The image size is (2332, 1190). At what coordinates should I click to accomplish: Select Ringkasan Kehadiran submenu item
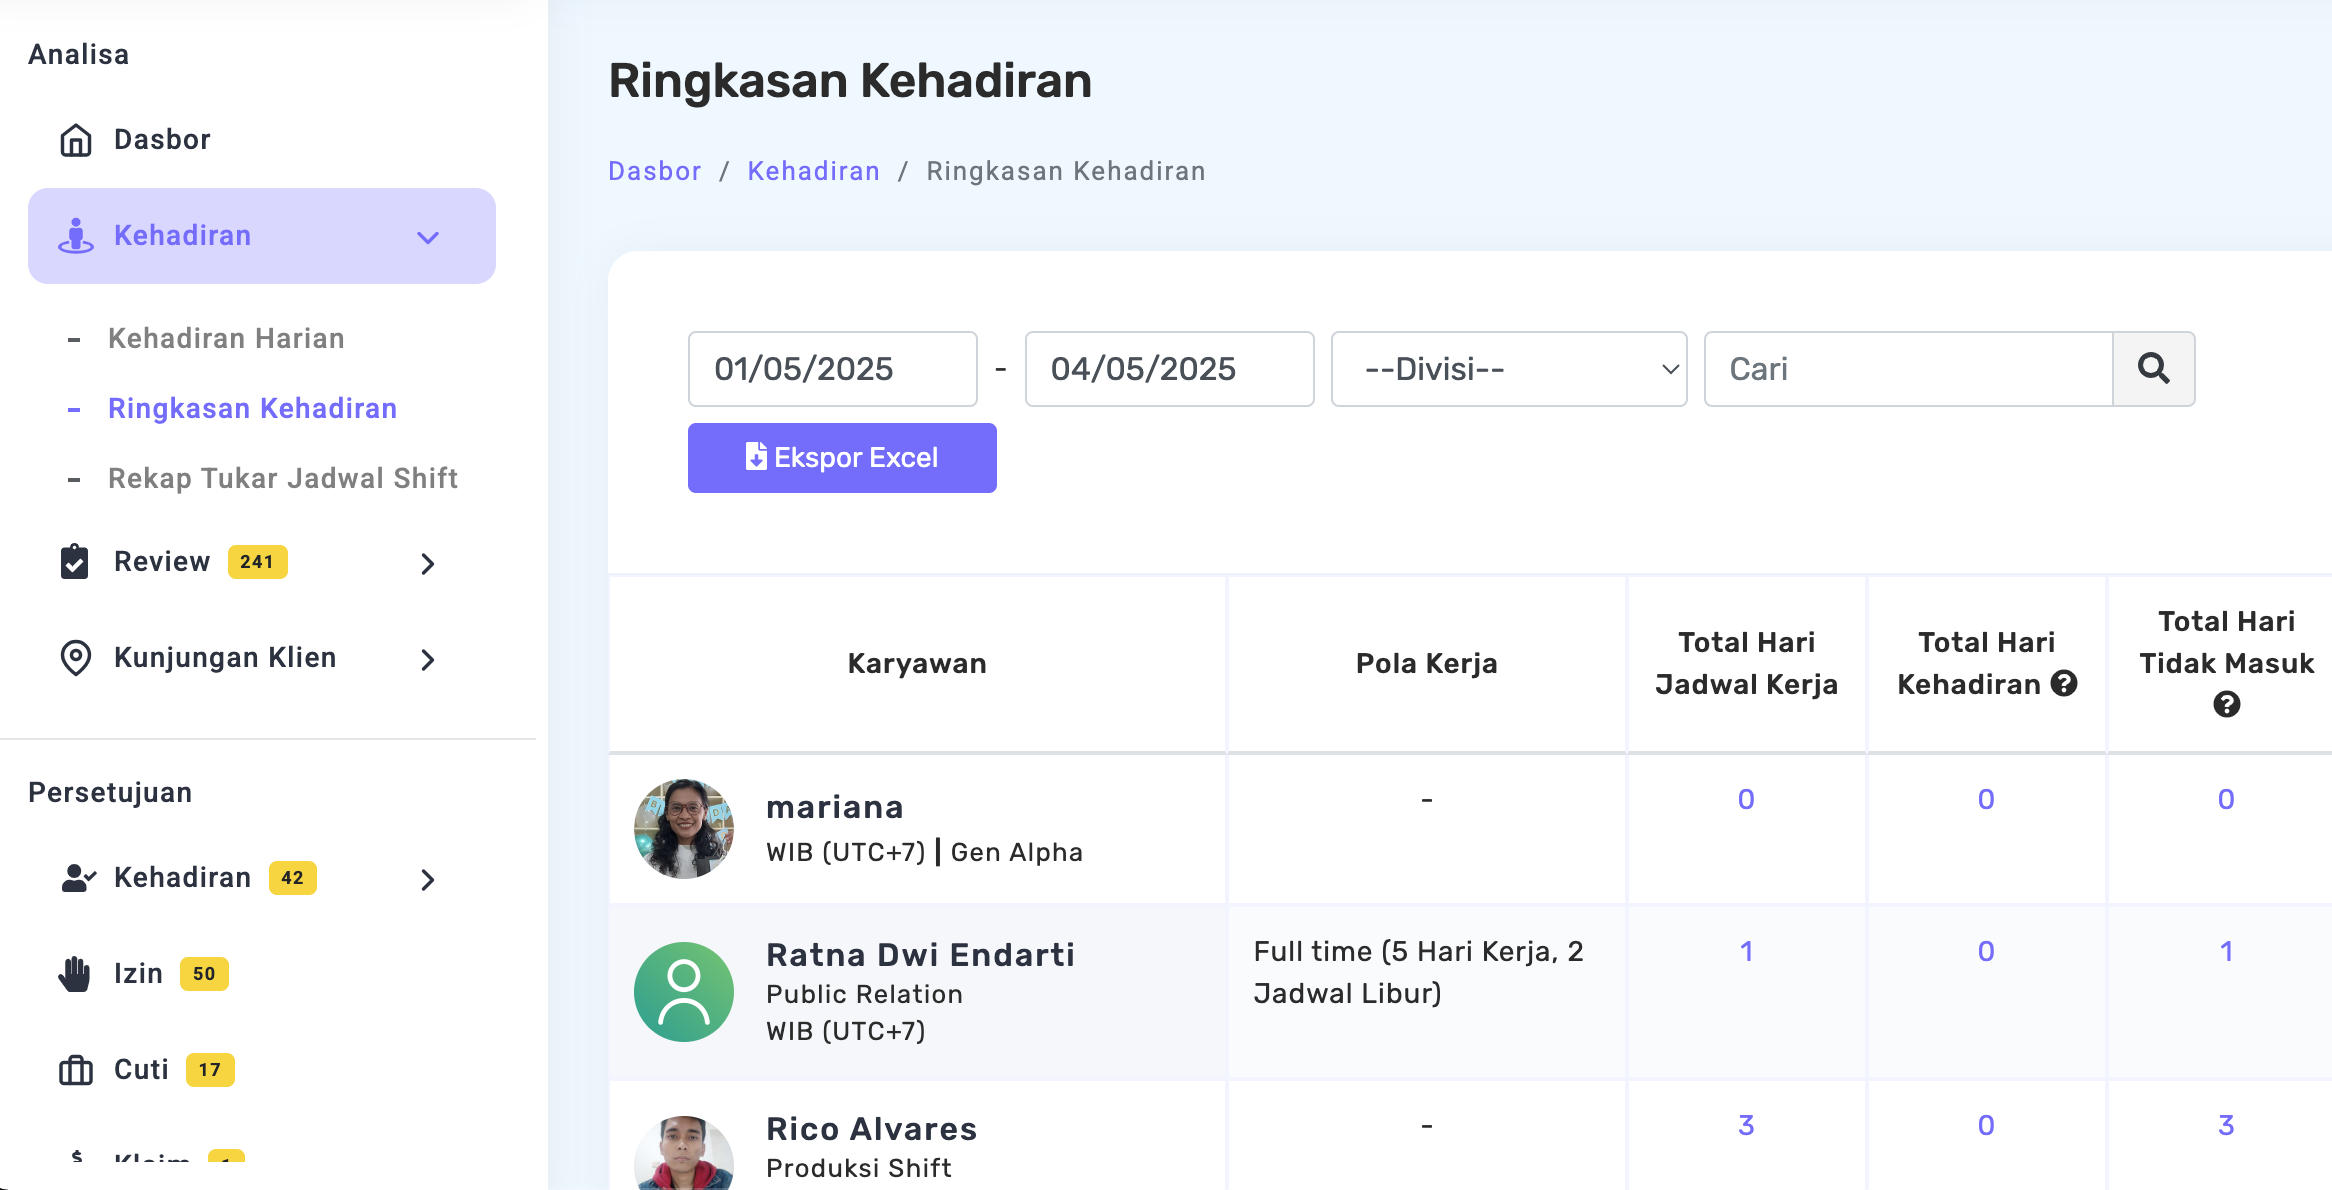(x=252, y=409)
